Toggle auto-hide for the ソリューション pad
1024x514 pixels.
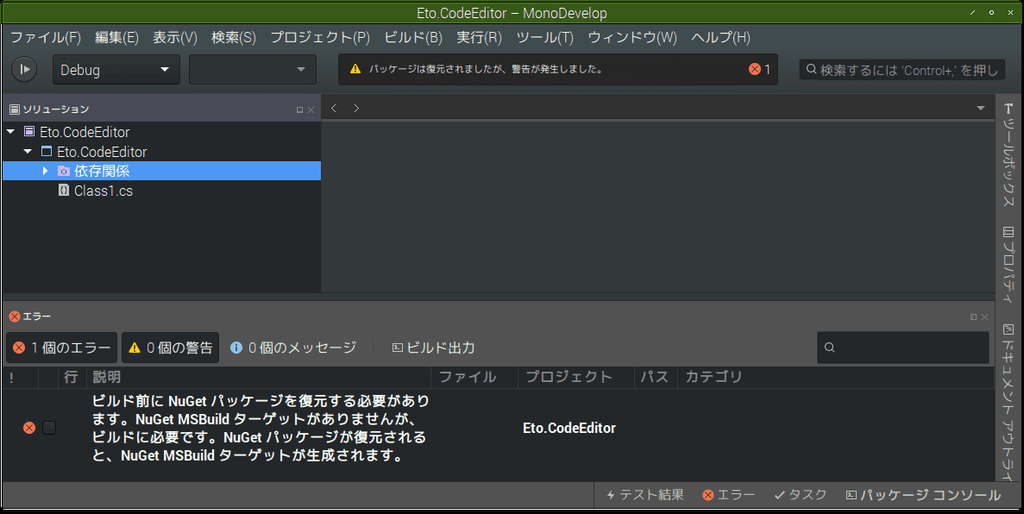[x=300, y=110]
